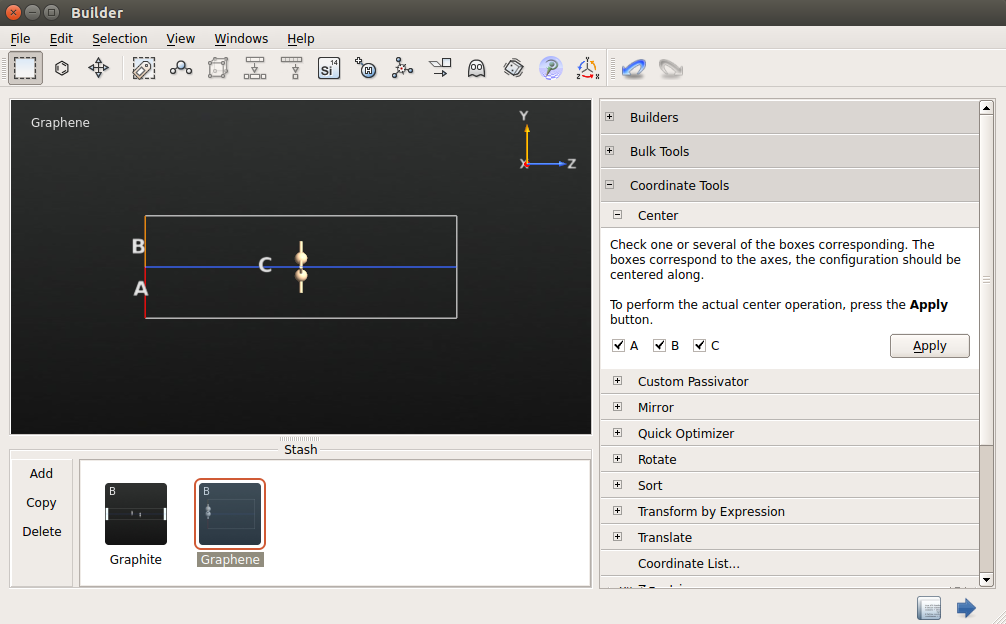The height and width of the screenshot is (624, 1006).
Task: Click the notepad icon at bottom right
Action: 929,607
